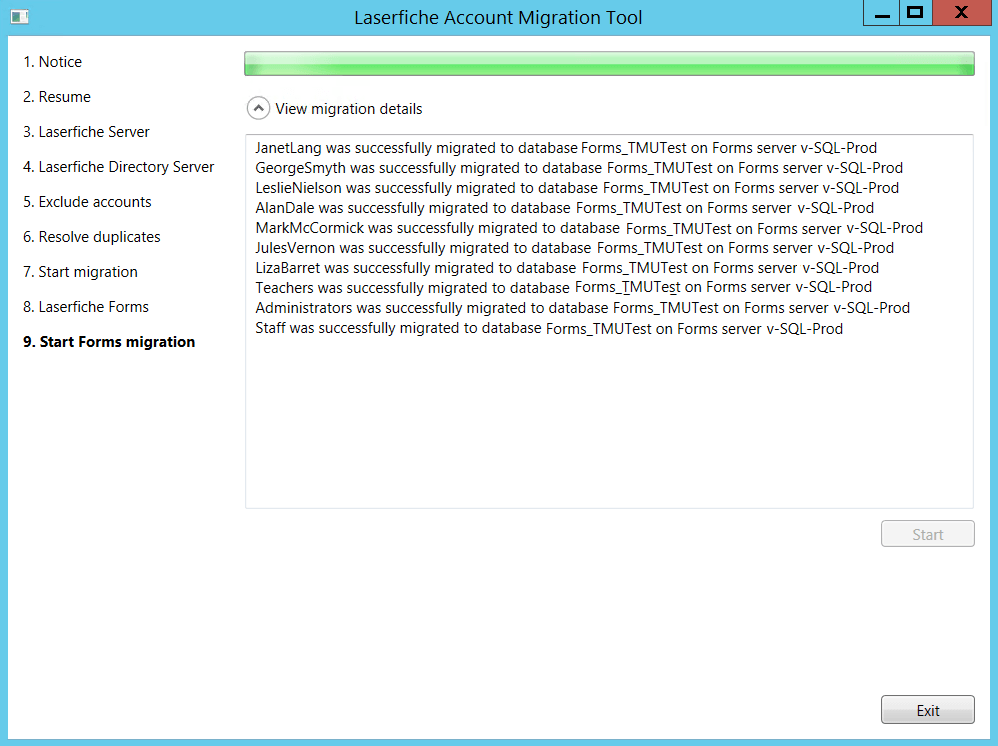The width and height of the screenshot is (998, 746).
Task: Click the MarkMcCormick migration log line
Action: tap(589, 228)
